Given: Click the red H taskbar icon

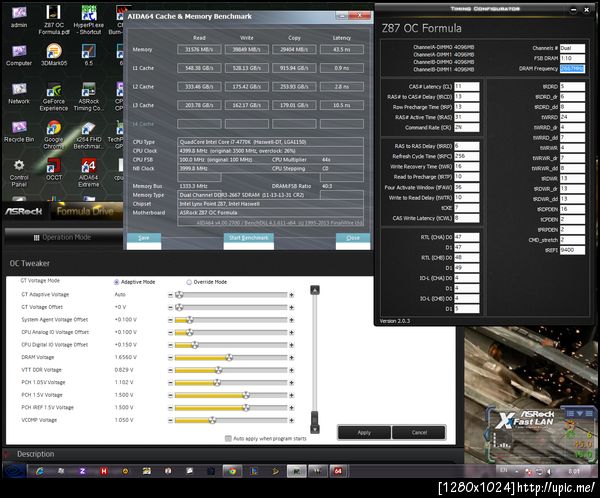Looking at the screenshot, I should click(104, 471).
